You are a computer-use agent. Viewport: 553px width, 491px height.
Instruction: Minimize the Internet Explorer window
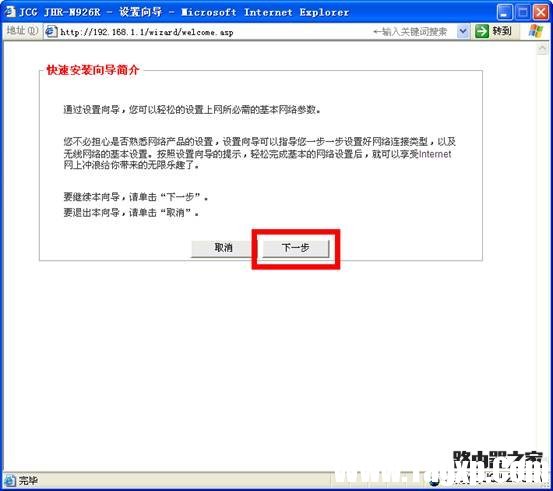pyautogui.click(x=505, y=12)
